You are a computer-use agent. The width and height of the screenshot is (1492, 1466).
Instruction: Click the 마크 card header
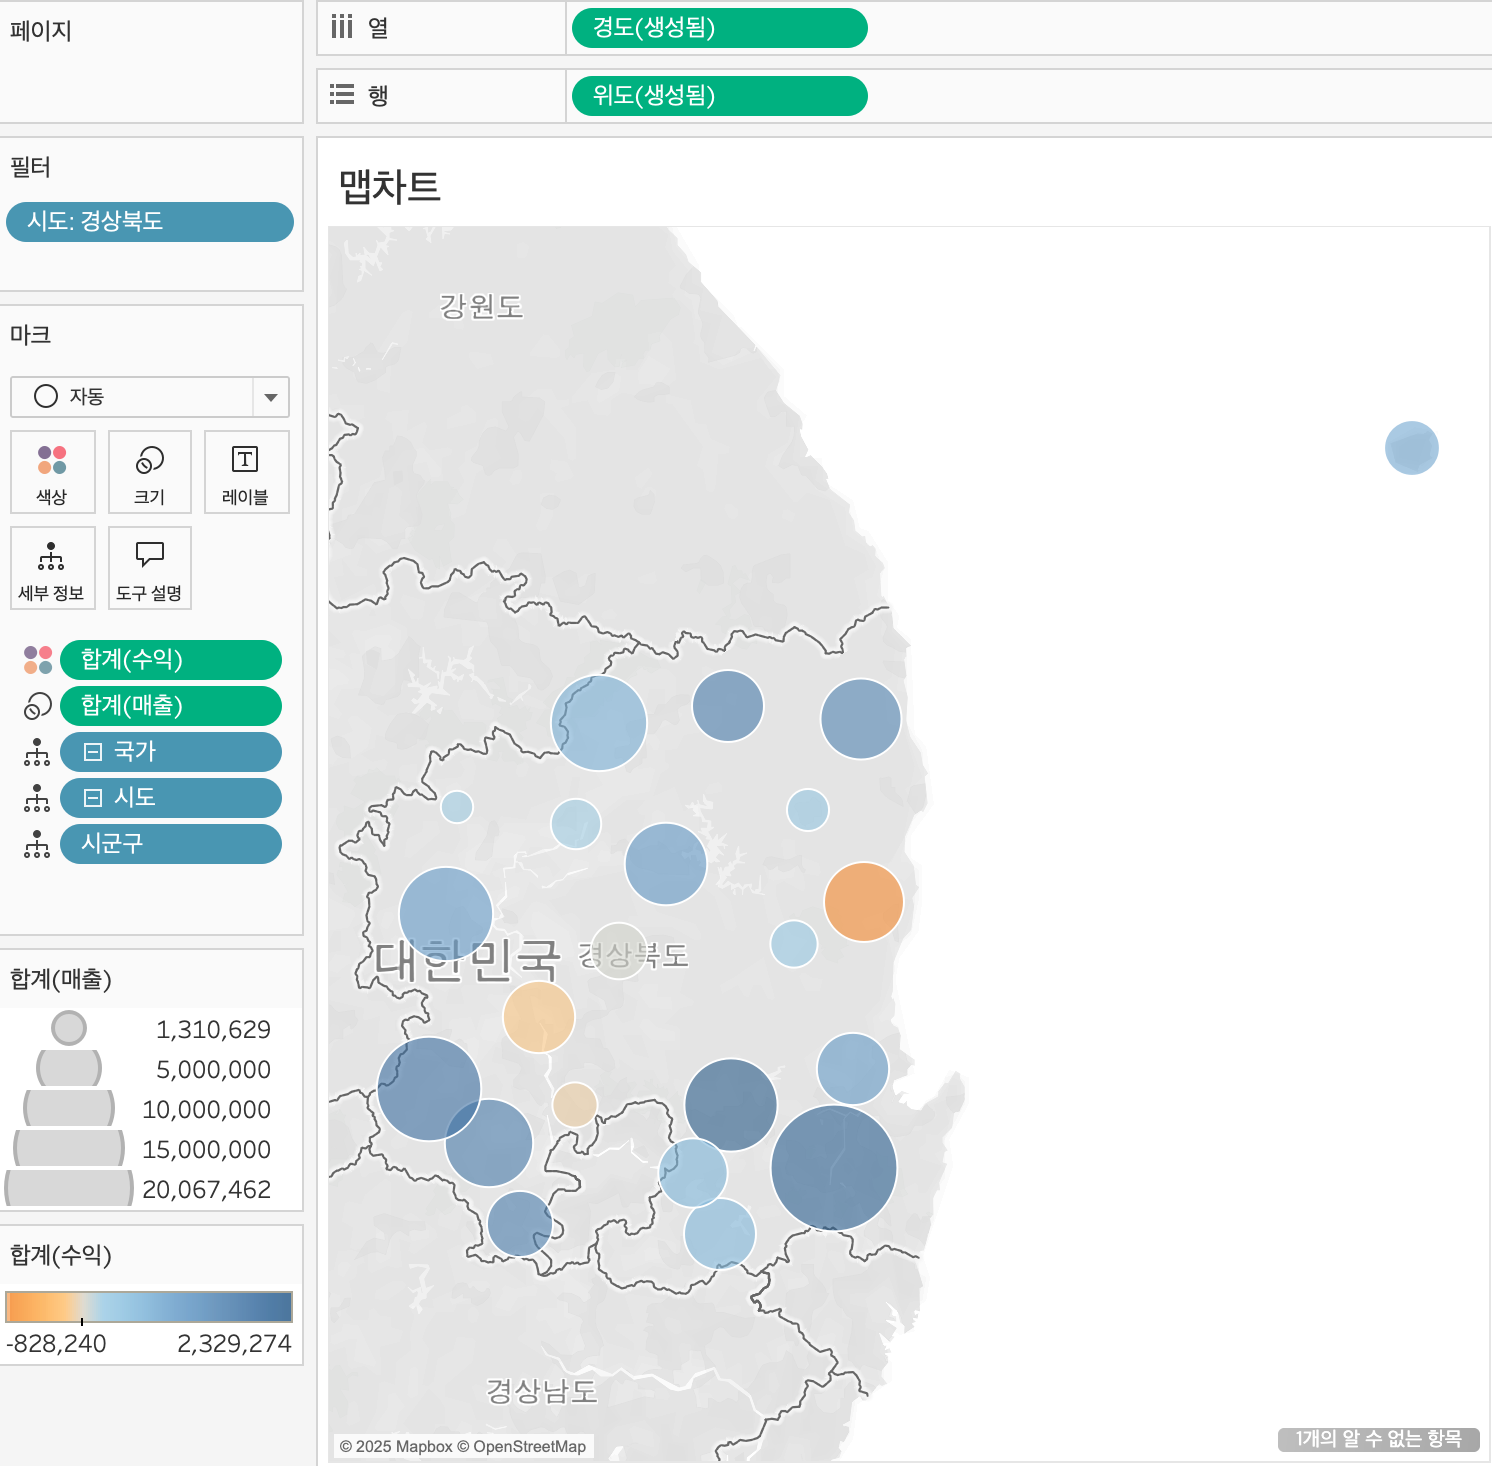[x=31, y=335]
